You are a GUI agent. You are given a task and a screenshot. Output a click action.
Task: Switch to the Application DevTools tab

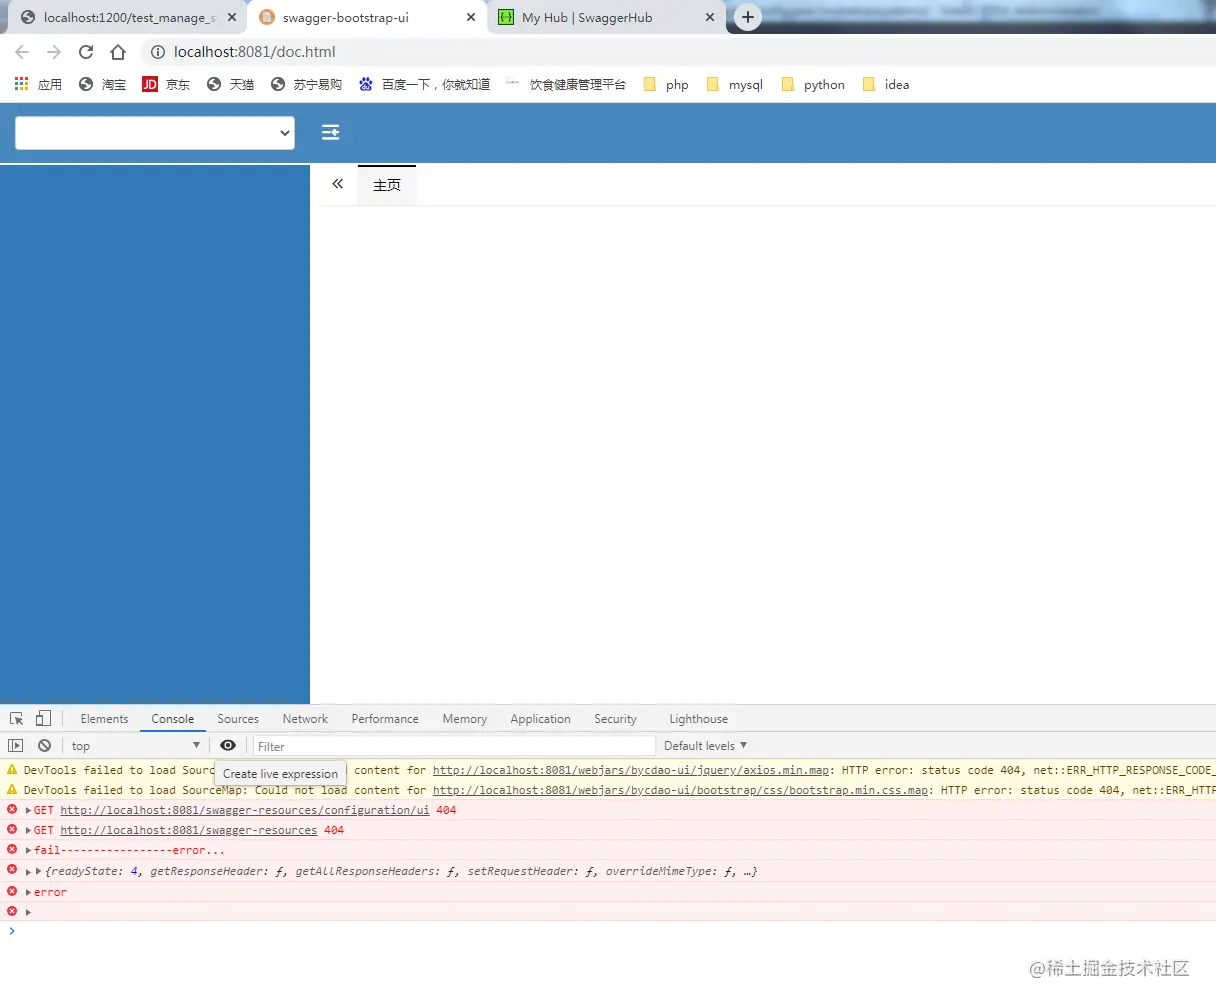pyautogui.click(x=540, y=719)
